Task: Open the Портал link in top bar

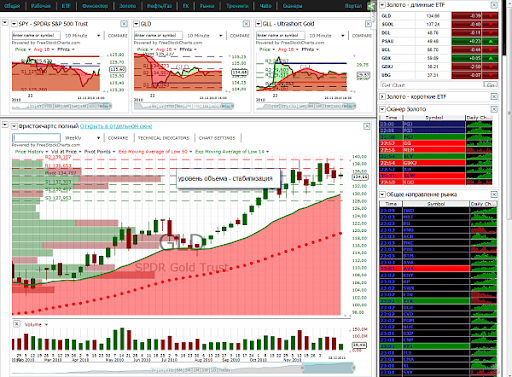Action: pyautogui.click(x=353, y=6)
